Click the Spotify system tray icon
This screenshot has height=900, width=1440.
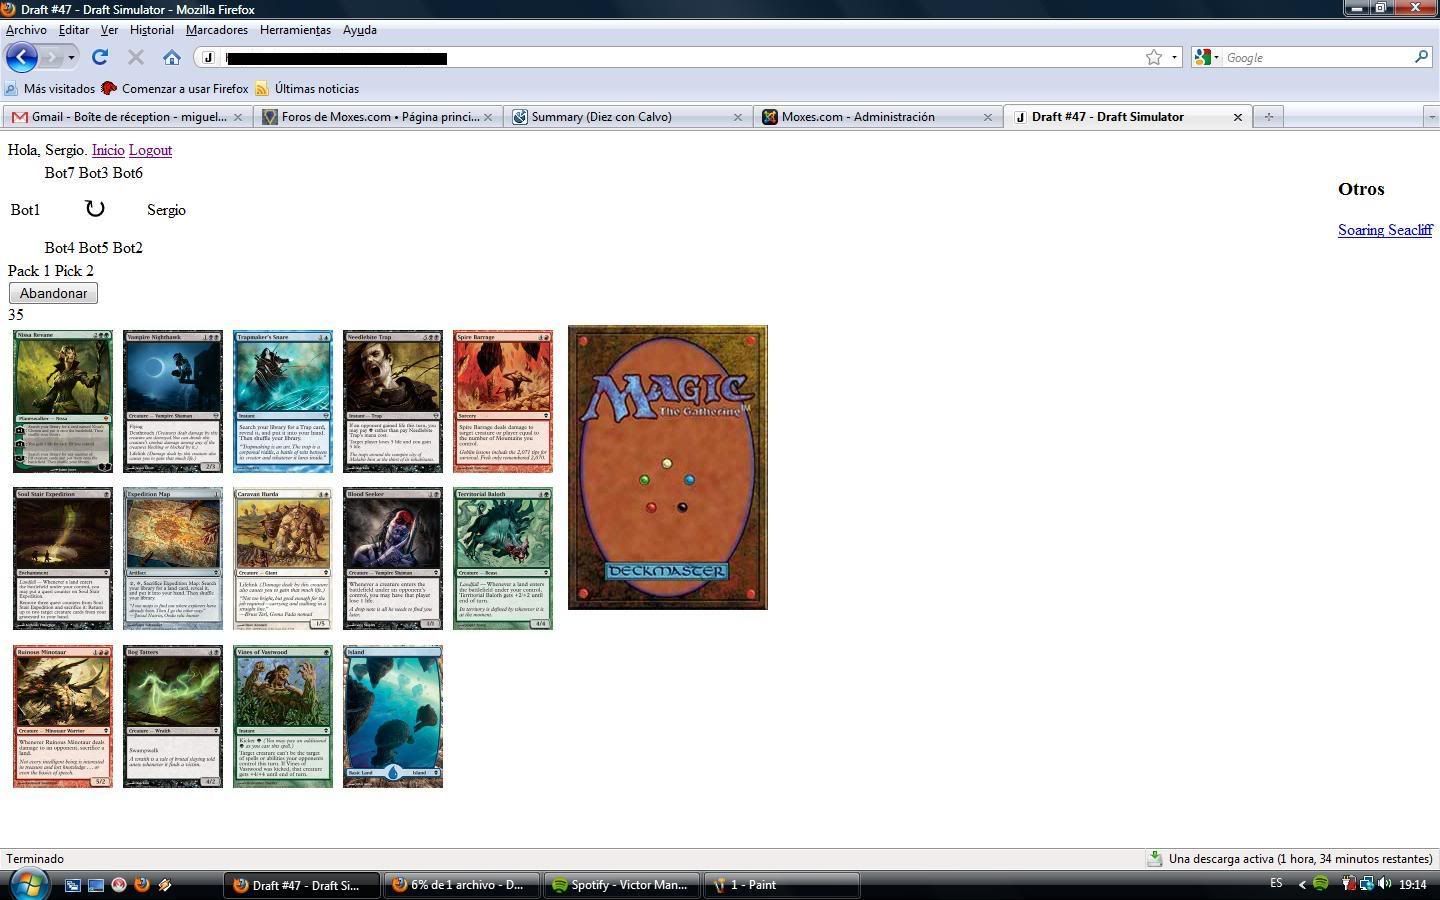coord(1321,884)
